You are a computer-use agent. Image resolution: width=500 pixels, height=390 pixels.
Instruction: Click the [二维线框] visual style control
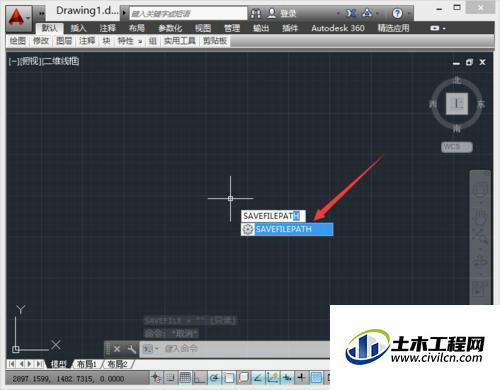tap(60, 61)
